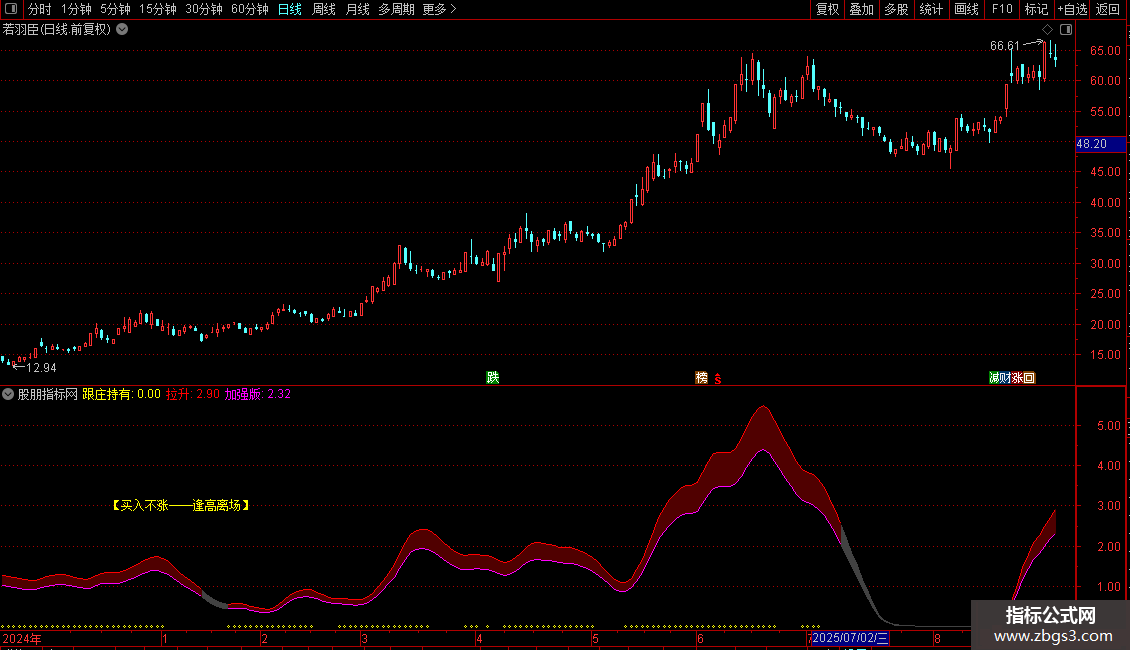Select the 5分钟 period
This screenshot has width=1130, height=650.
pyautogui.click(x=115, y=9)
